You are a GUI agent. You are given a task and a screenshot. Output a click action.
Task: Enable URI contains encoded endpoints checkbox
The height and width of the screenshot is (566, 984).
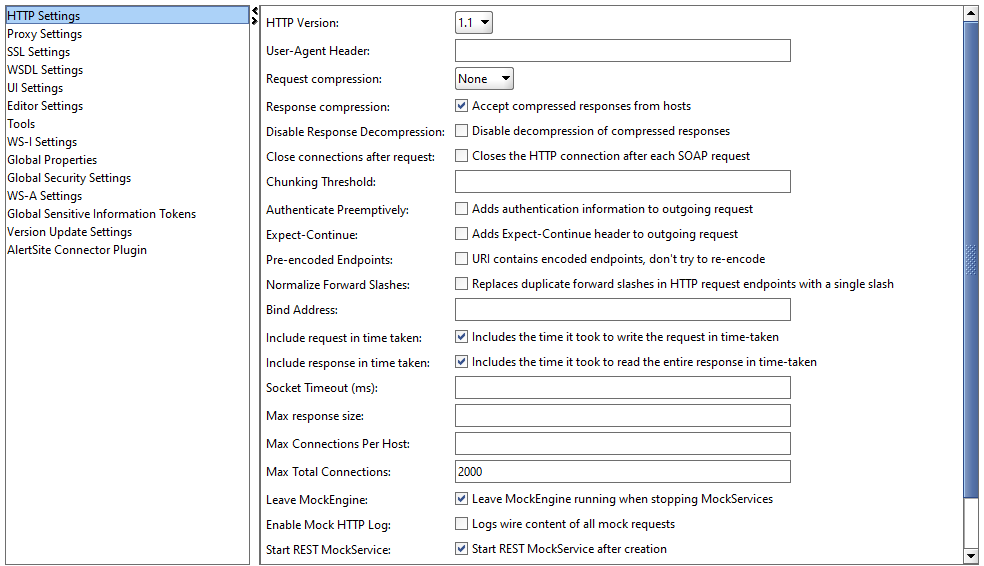pyautogui.click(x=461, y=259)
